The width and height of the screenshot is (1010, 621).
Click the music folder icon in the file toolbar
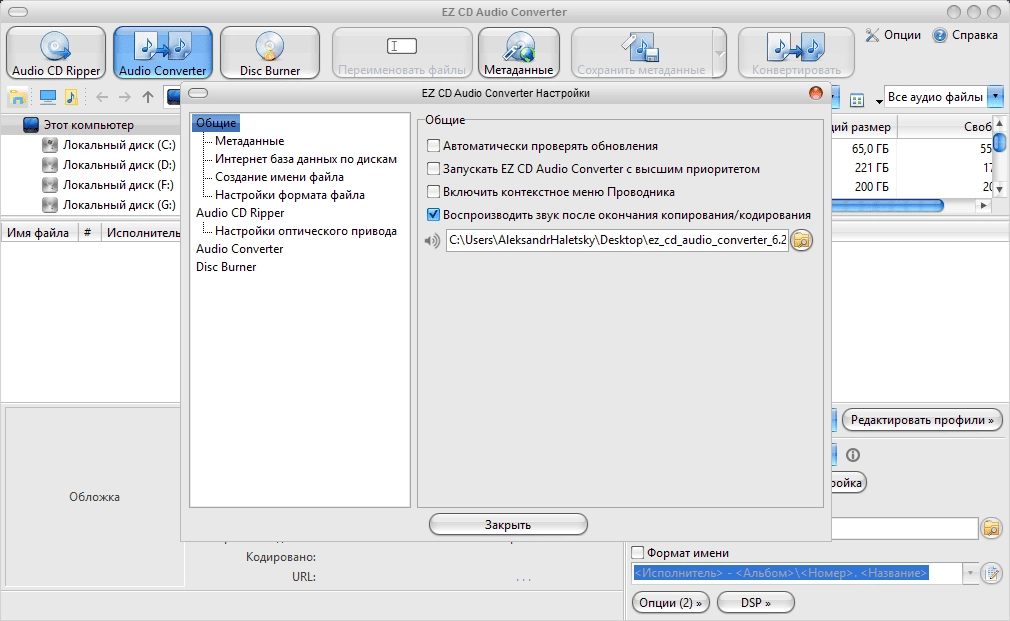tap(71, 97)
